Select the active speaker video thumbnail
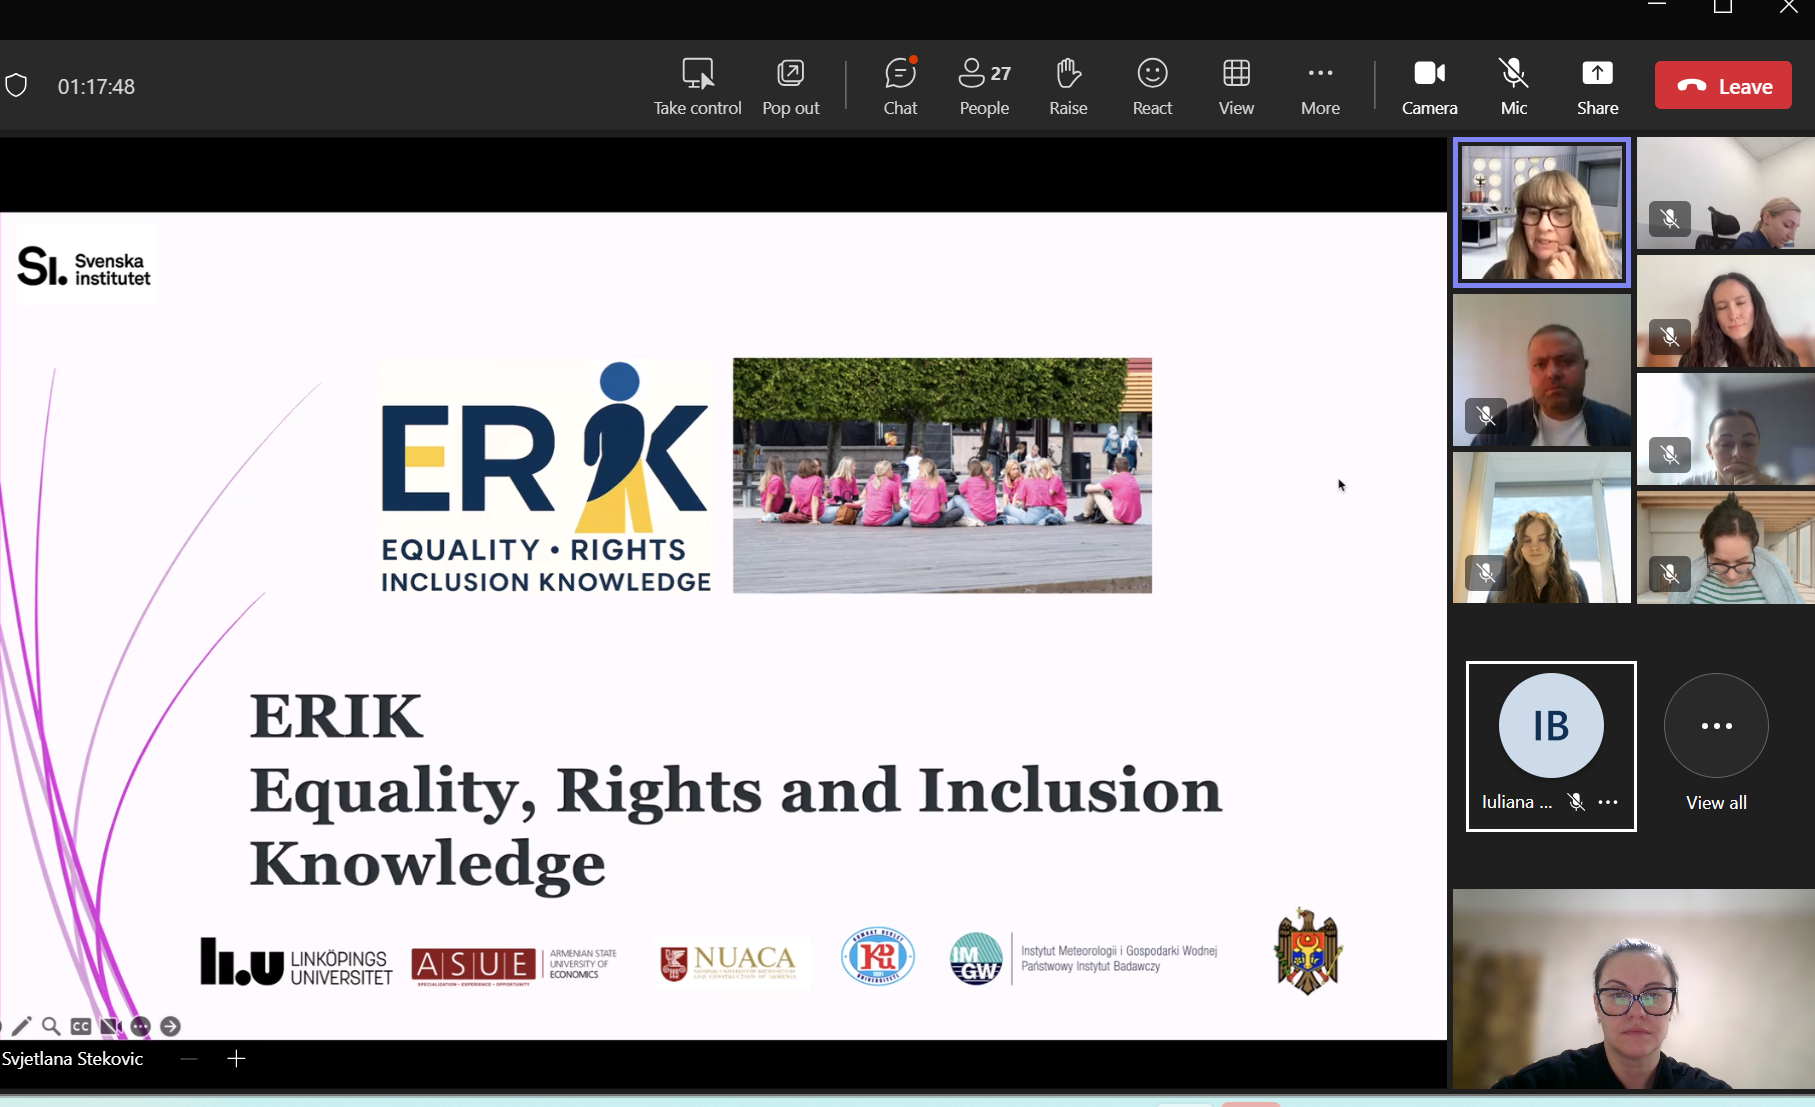This screenshot has width=1815, height=1107. [1541, 212]
